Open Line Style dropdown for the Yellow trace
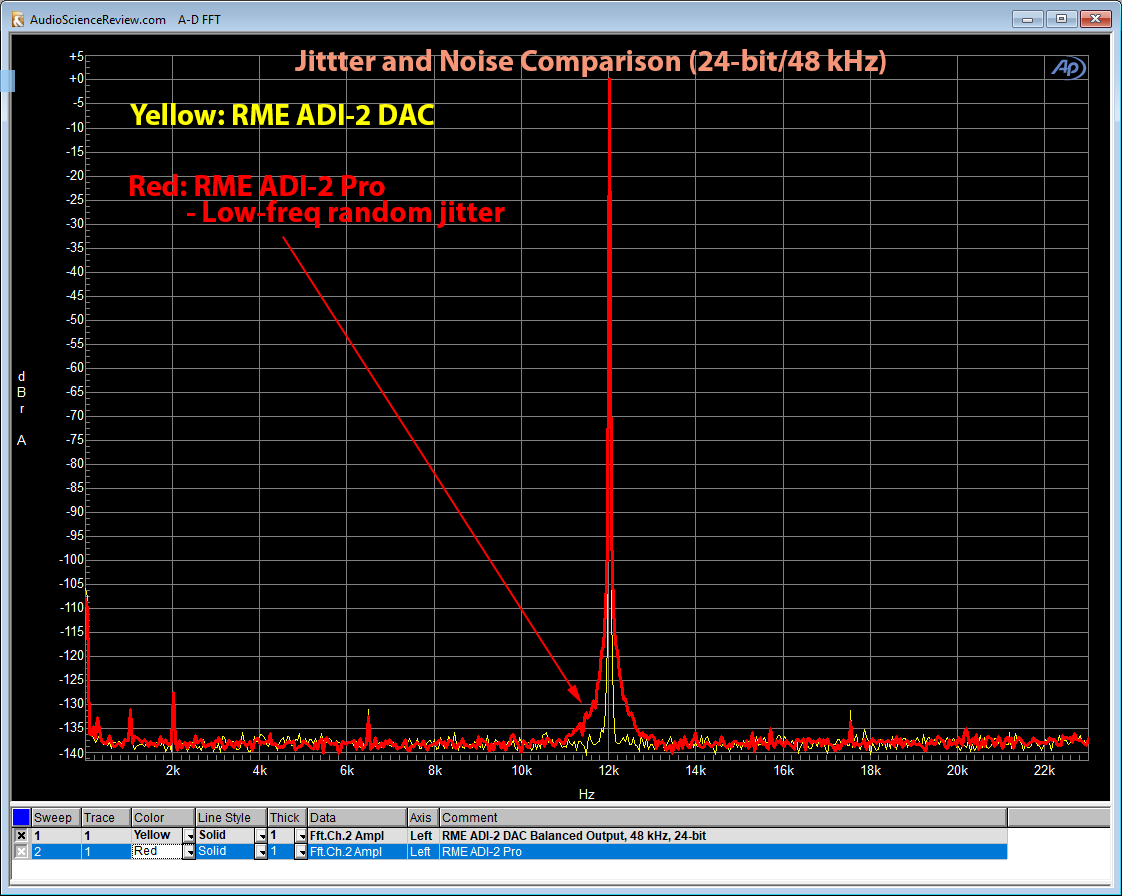1122x896 pixels. 261,835
